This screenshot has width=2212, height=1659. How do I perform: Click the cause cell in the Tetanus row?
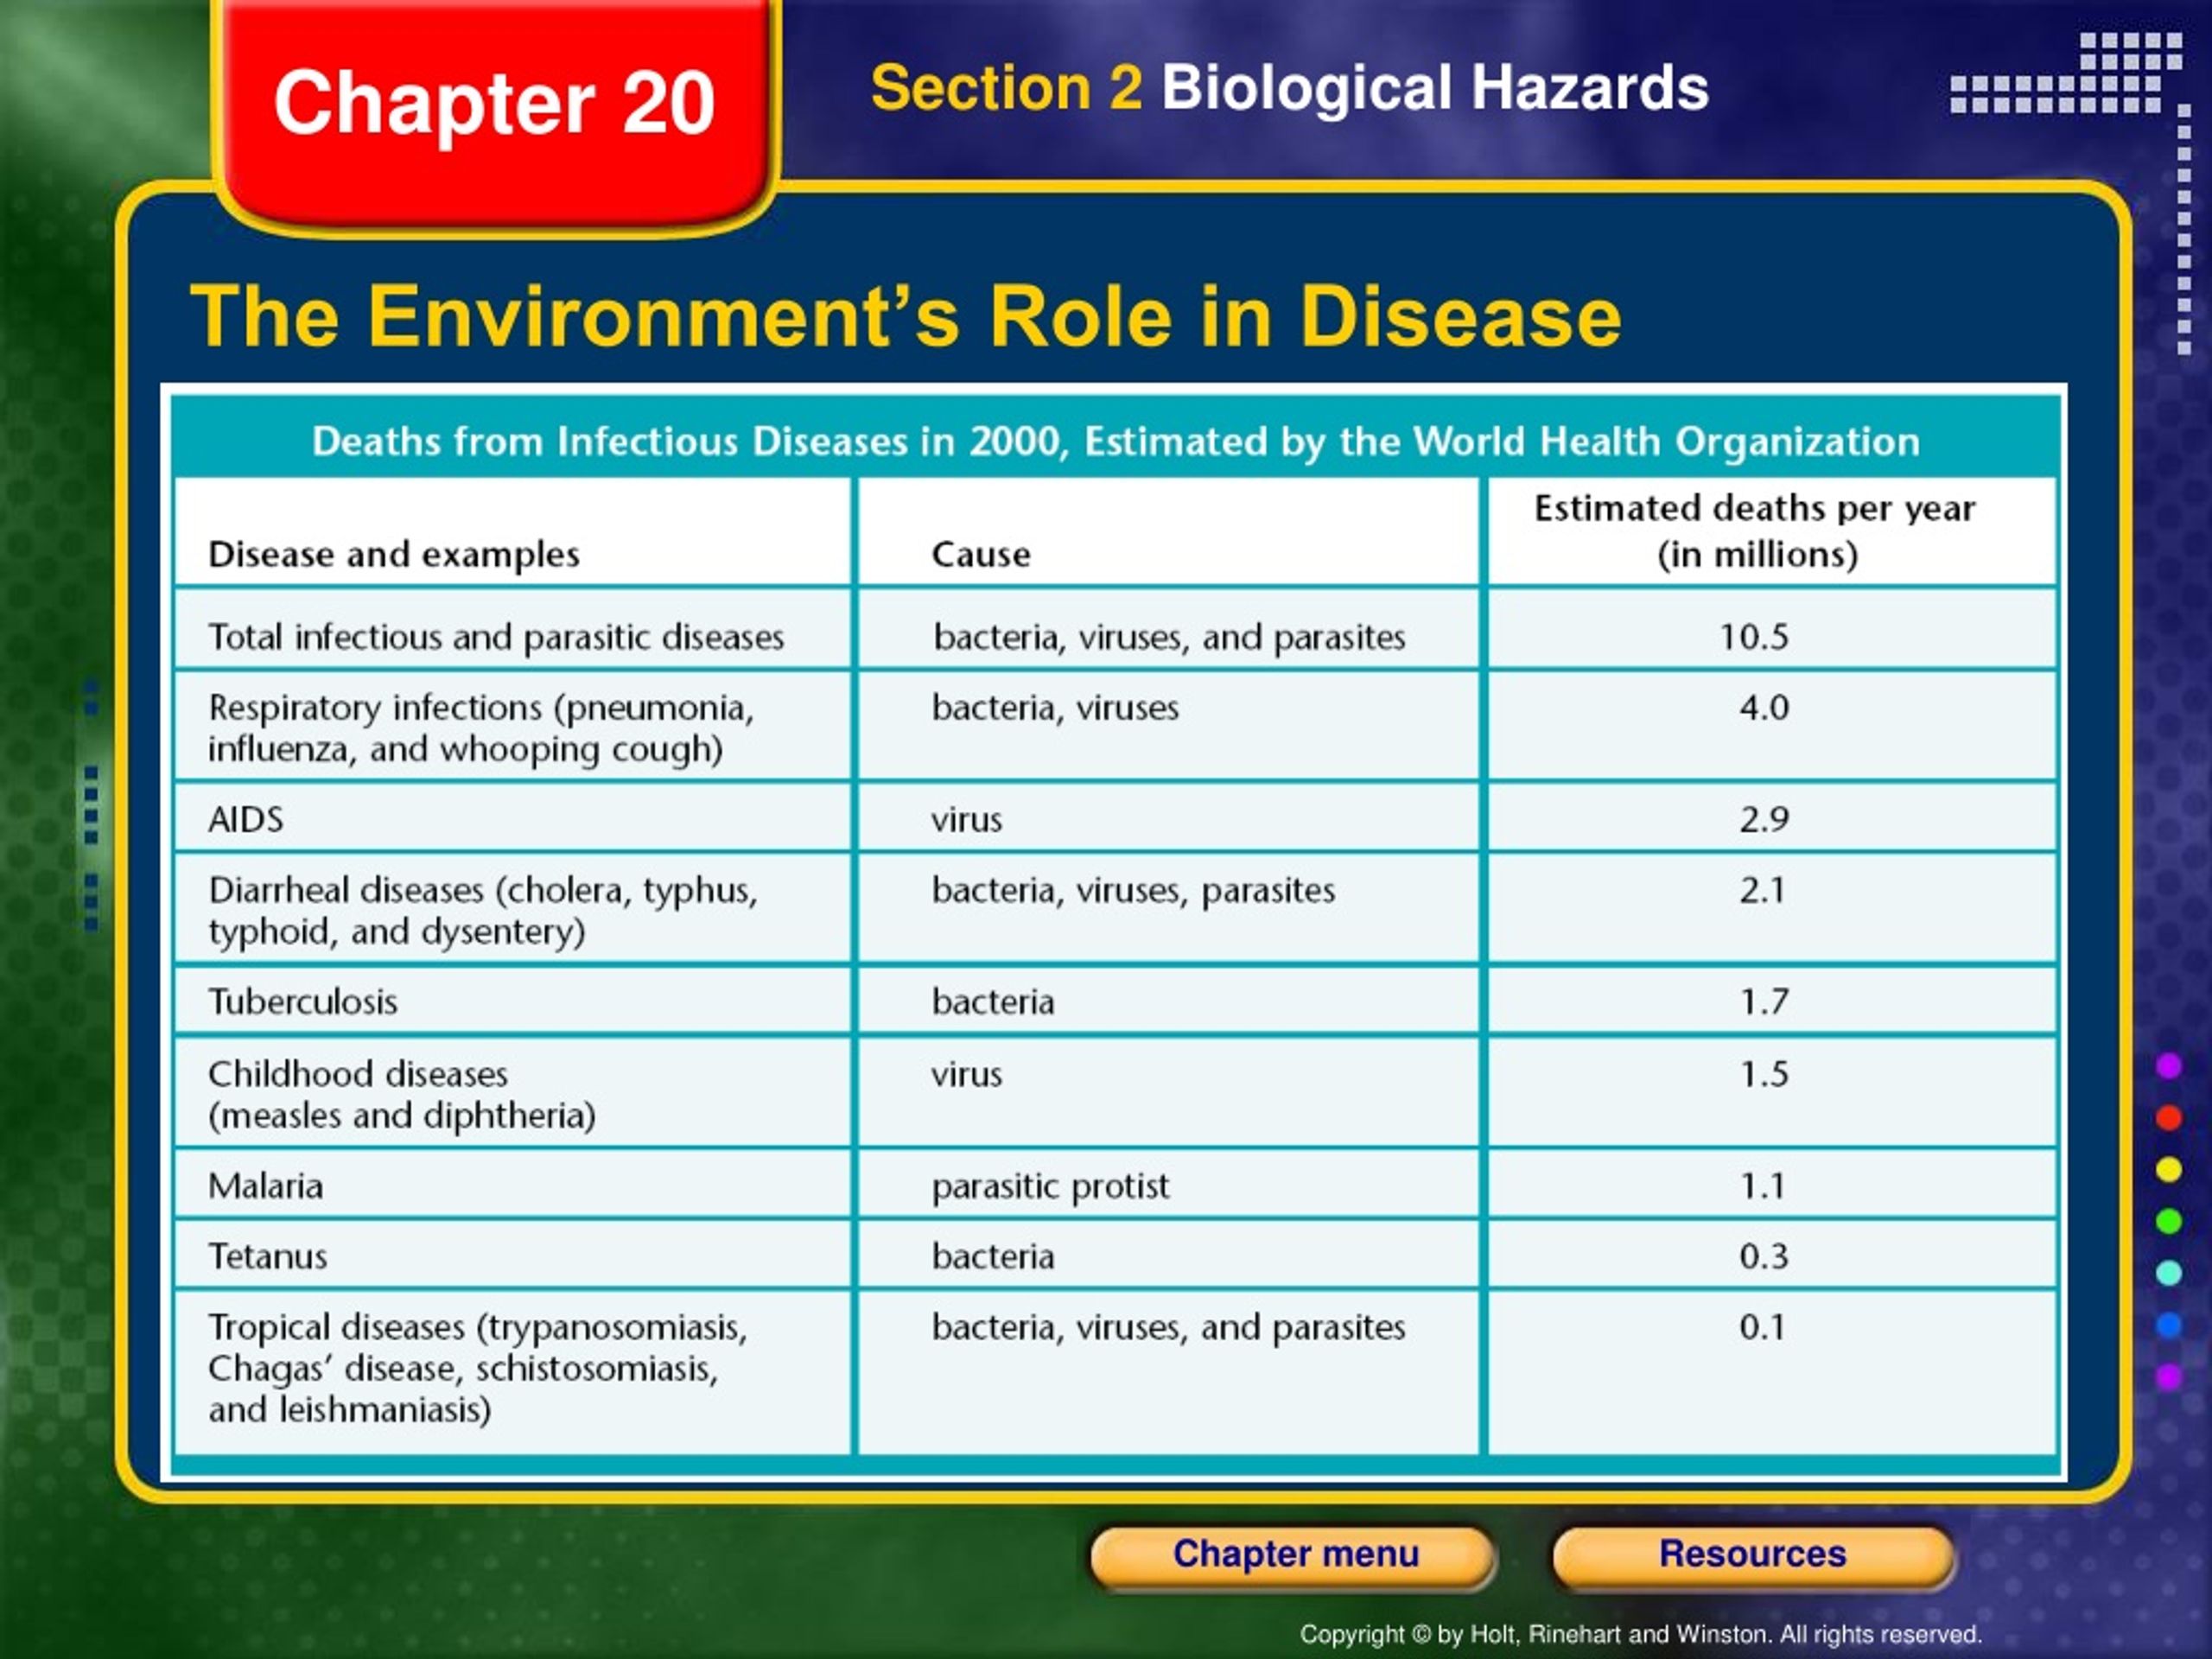1168,1255
